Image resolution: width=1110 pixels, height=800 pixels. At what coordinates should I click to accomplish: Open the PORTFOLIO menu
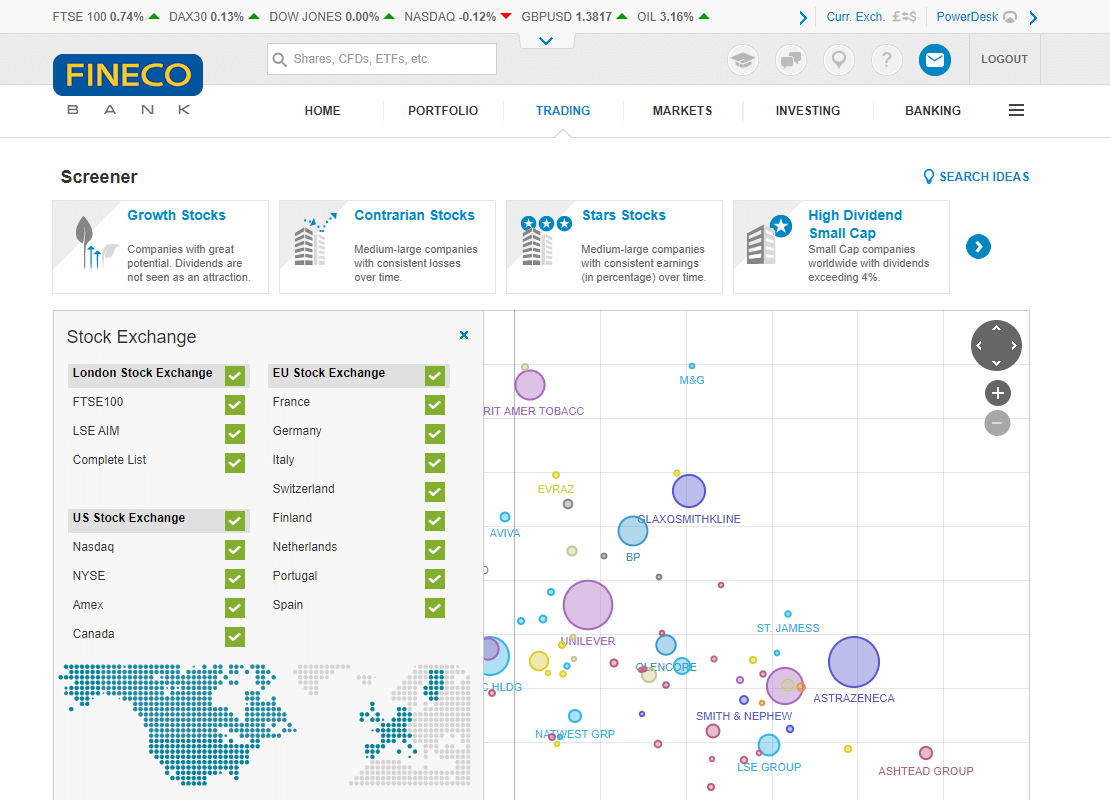click(x=443, y=110)
